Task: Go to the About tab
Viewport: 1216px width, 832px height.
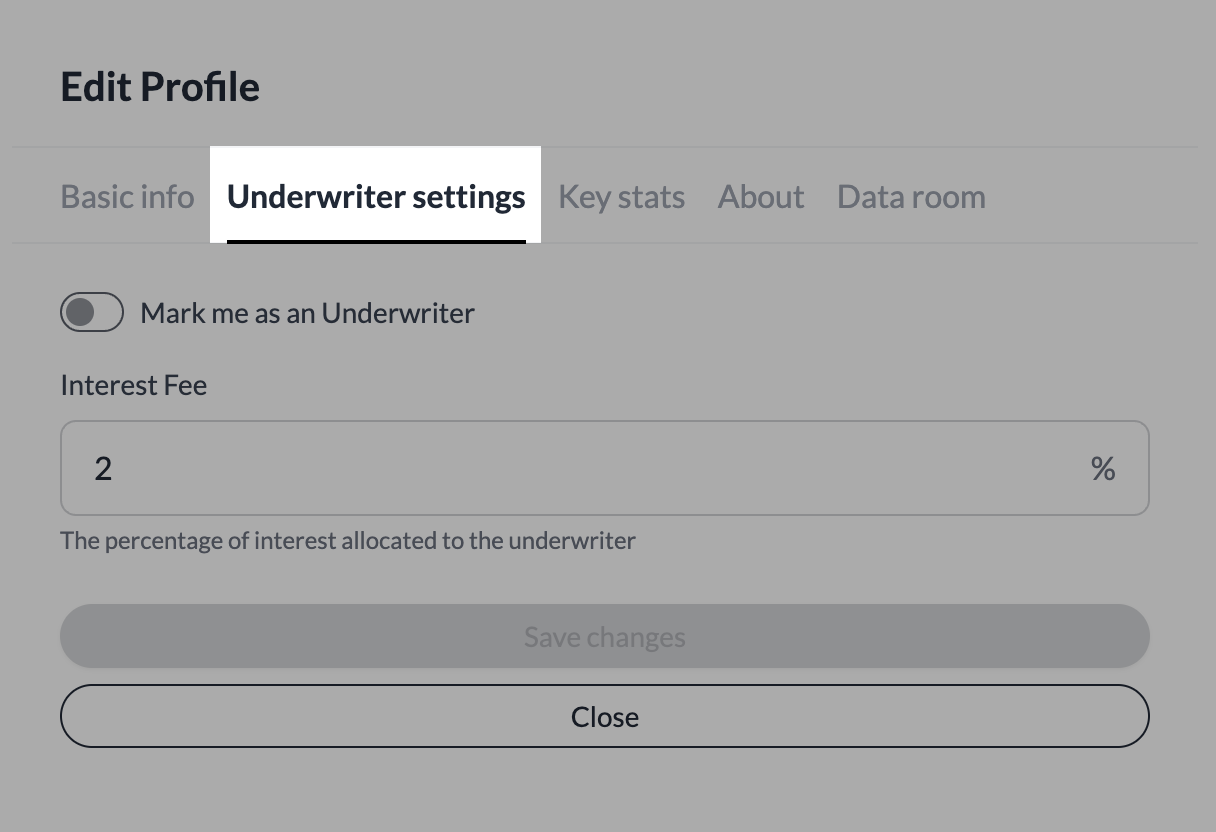Action: pyautogui.click(x=760, y=197)
